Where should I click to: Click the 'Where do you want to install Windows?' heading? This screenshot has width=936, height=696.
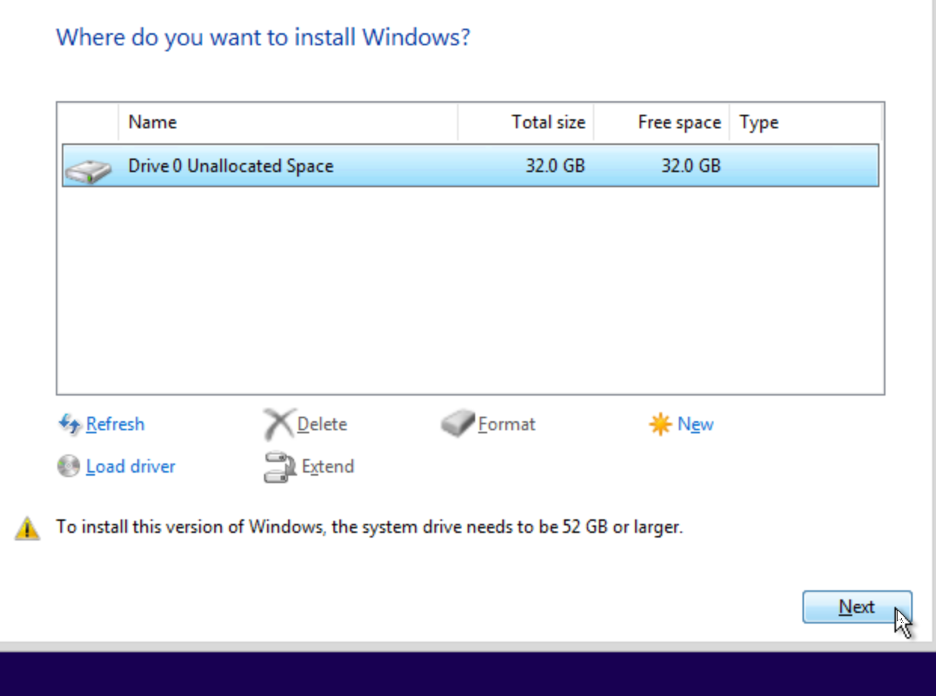click(263, 38)
